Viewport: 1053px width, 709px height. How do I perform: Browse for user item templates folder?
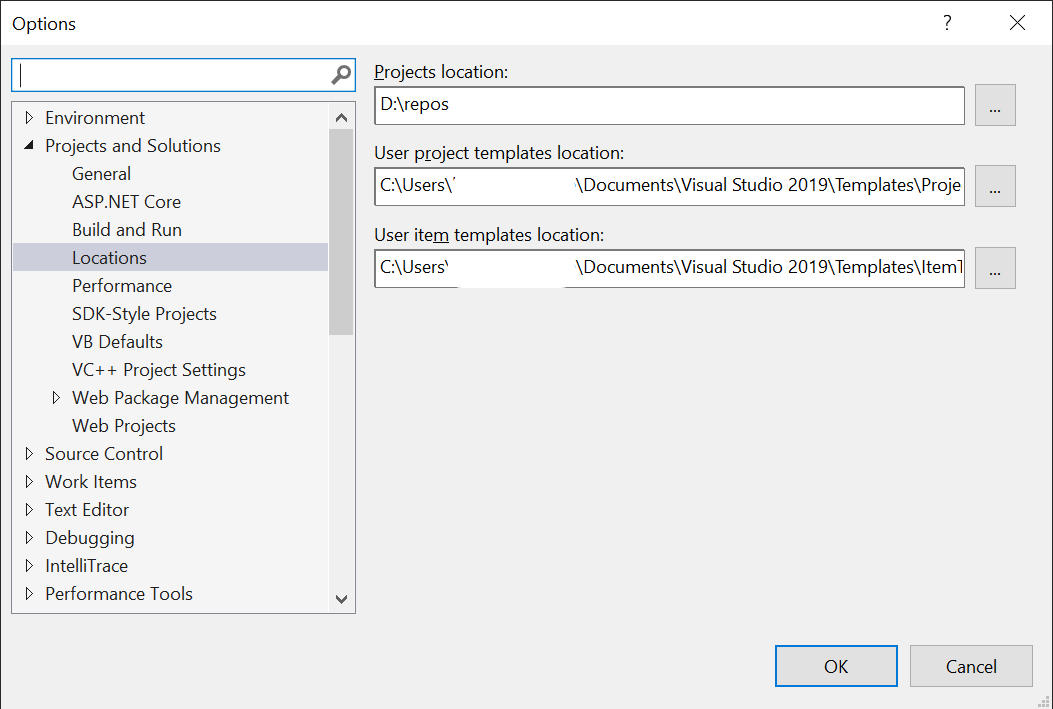(x=994, y=267)
